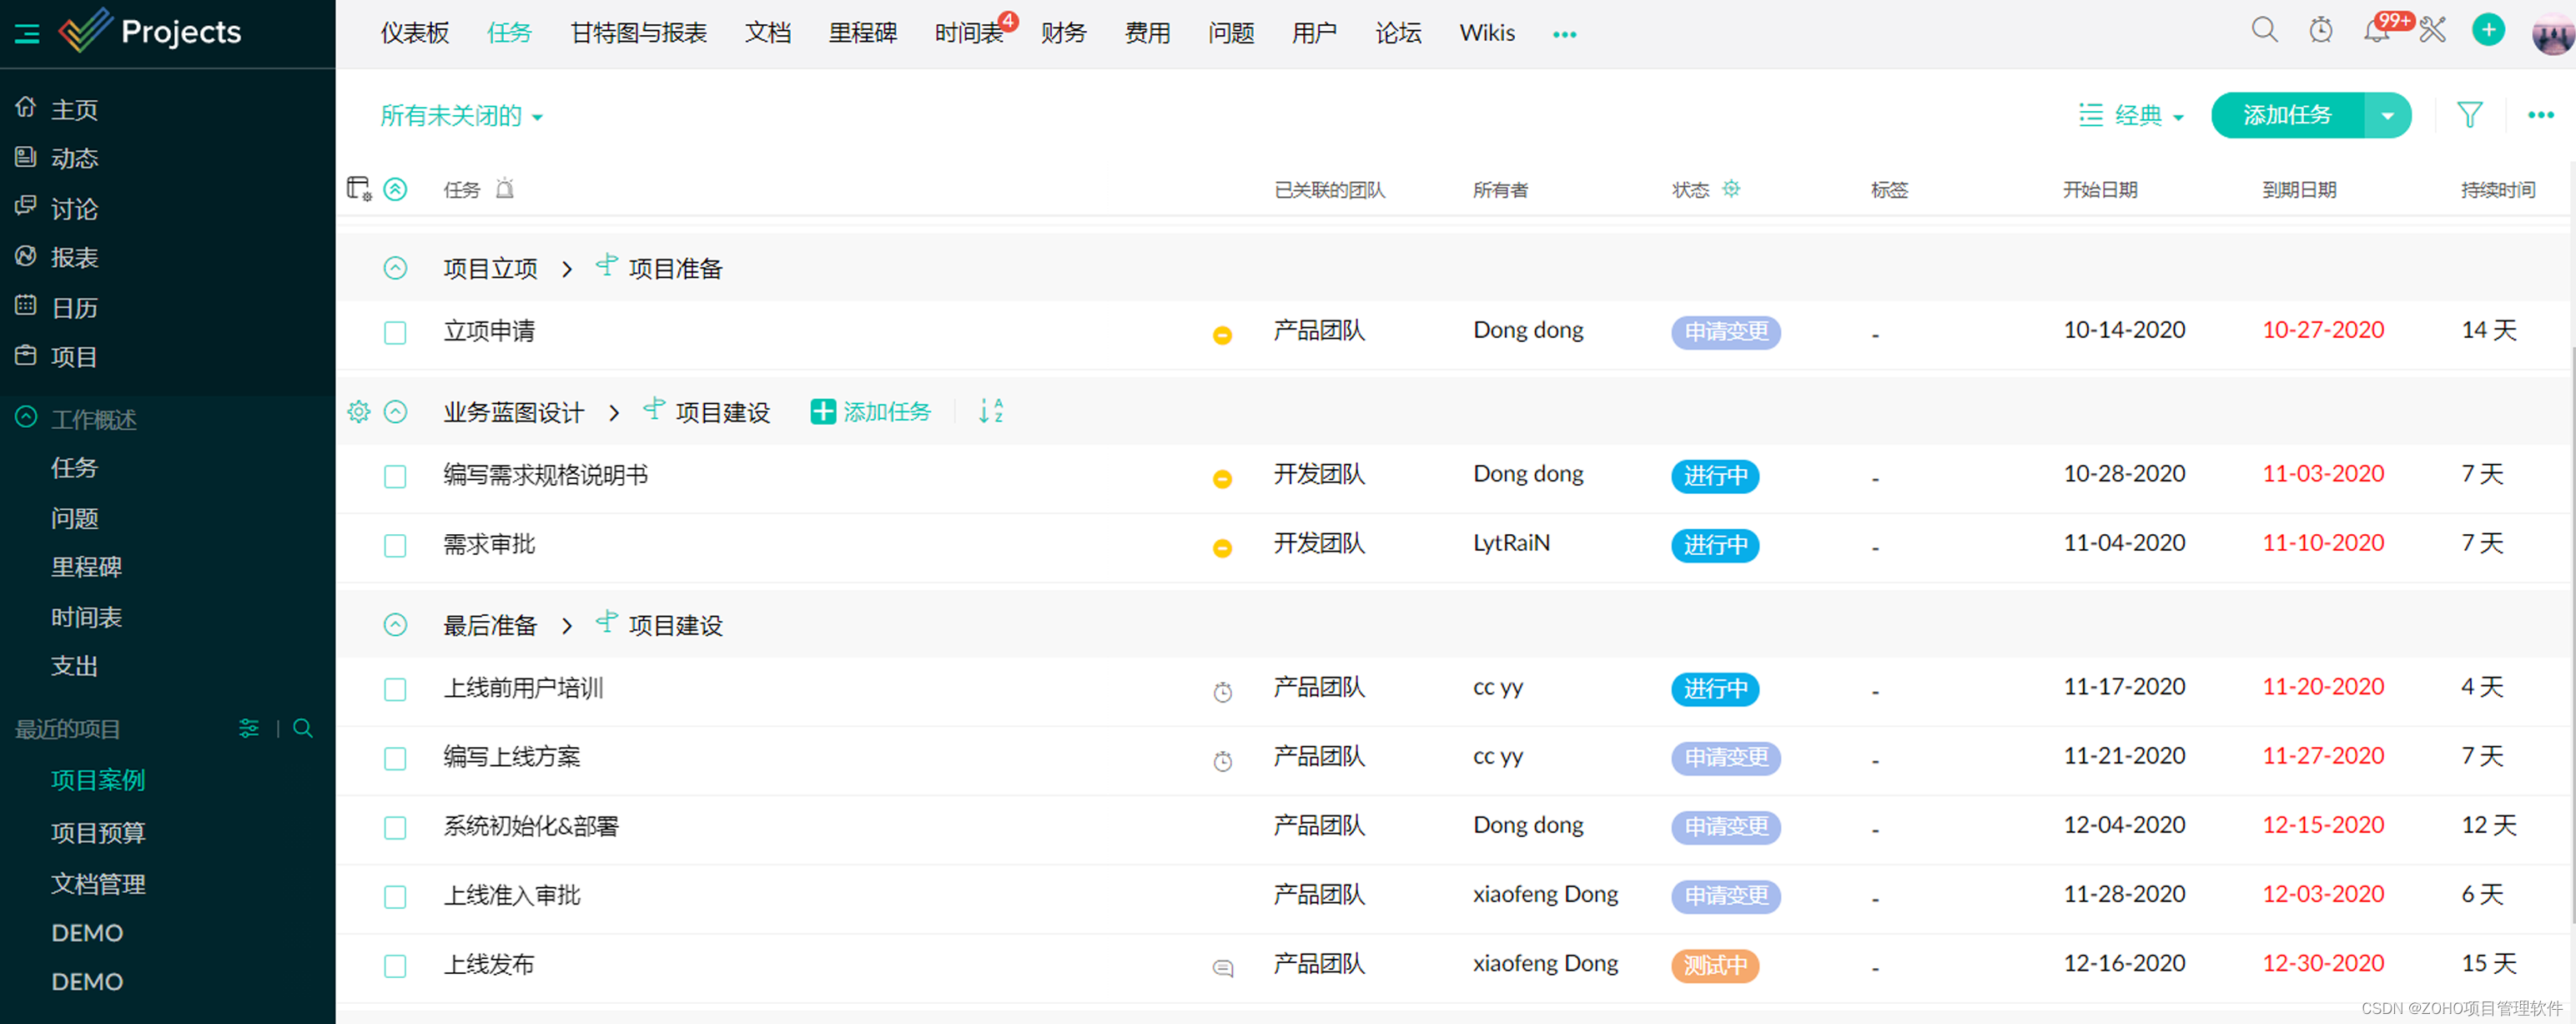Open gear icon for 业务蓝图设计 task list
Image resolution: width=2576 pixels, height=1024 pixels.
coord(359,411)
